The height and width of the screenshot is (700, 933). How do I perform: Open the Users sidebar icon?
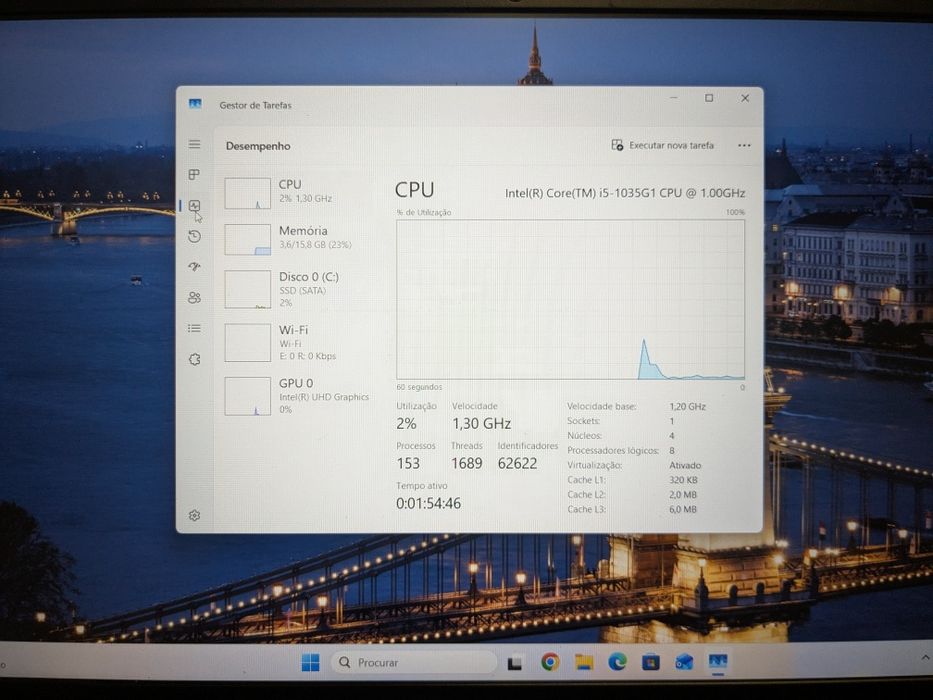point(195,298)
